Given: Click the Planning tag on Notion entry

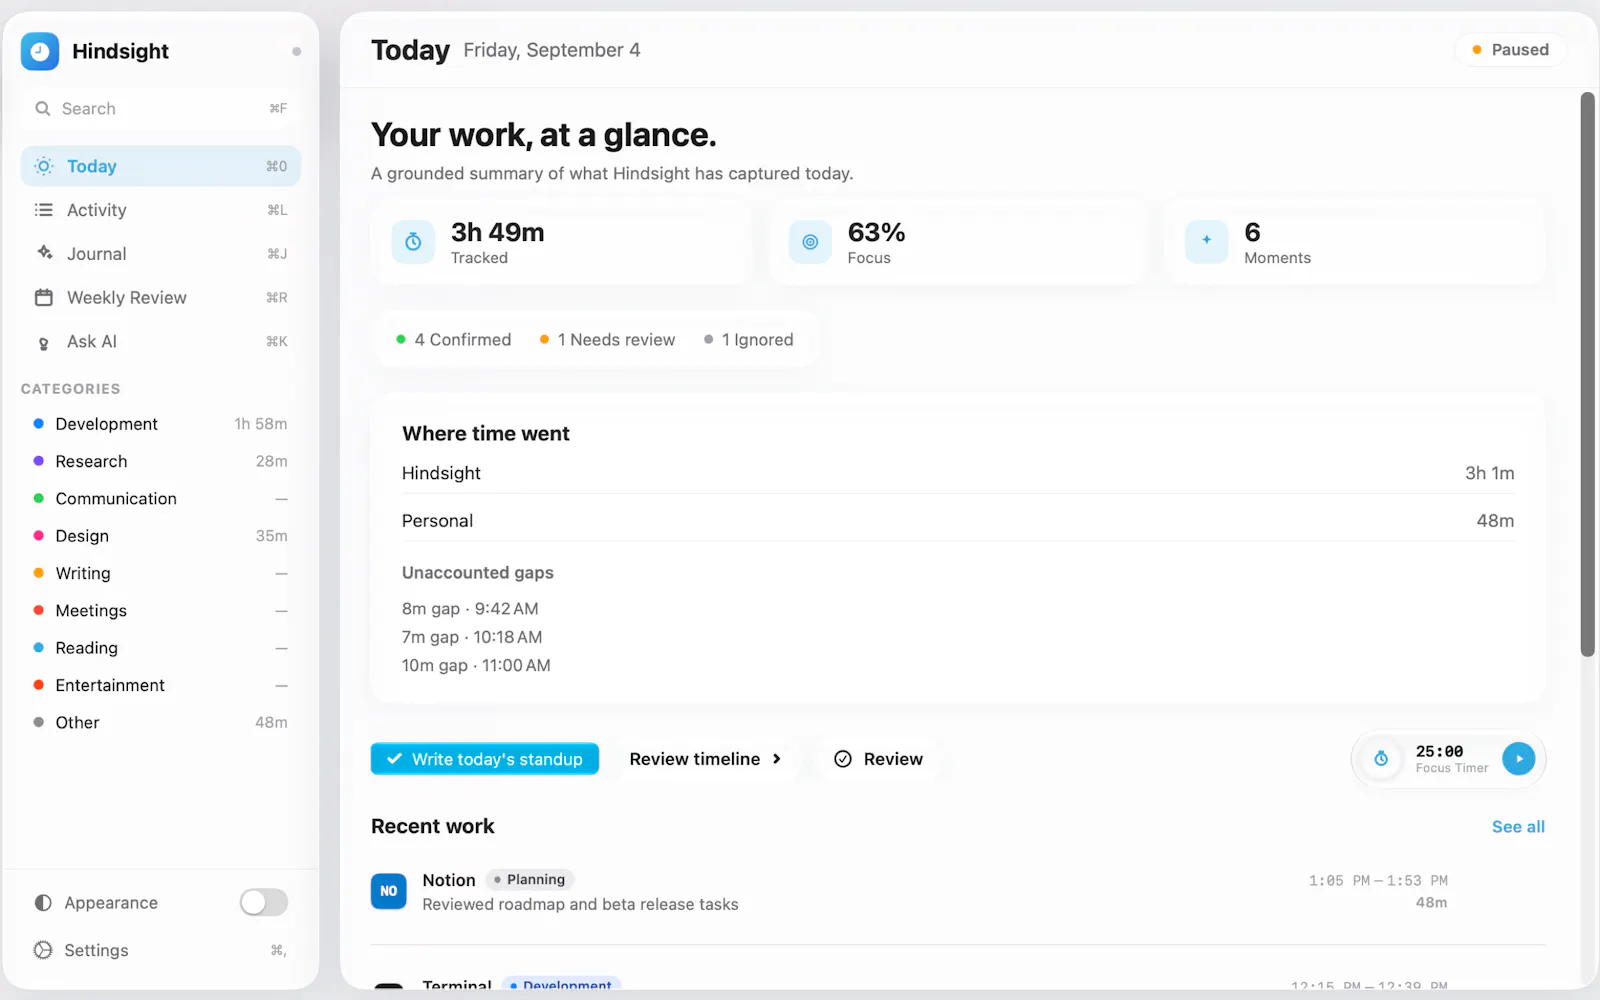Looking at the screenshot, I should [x=530, y=880].
